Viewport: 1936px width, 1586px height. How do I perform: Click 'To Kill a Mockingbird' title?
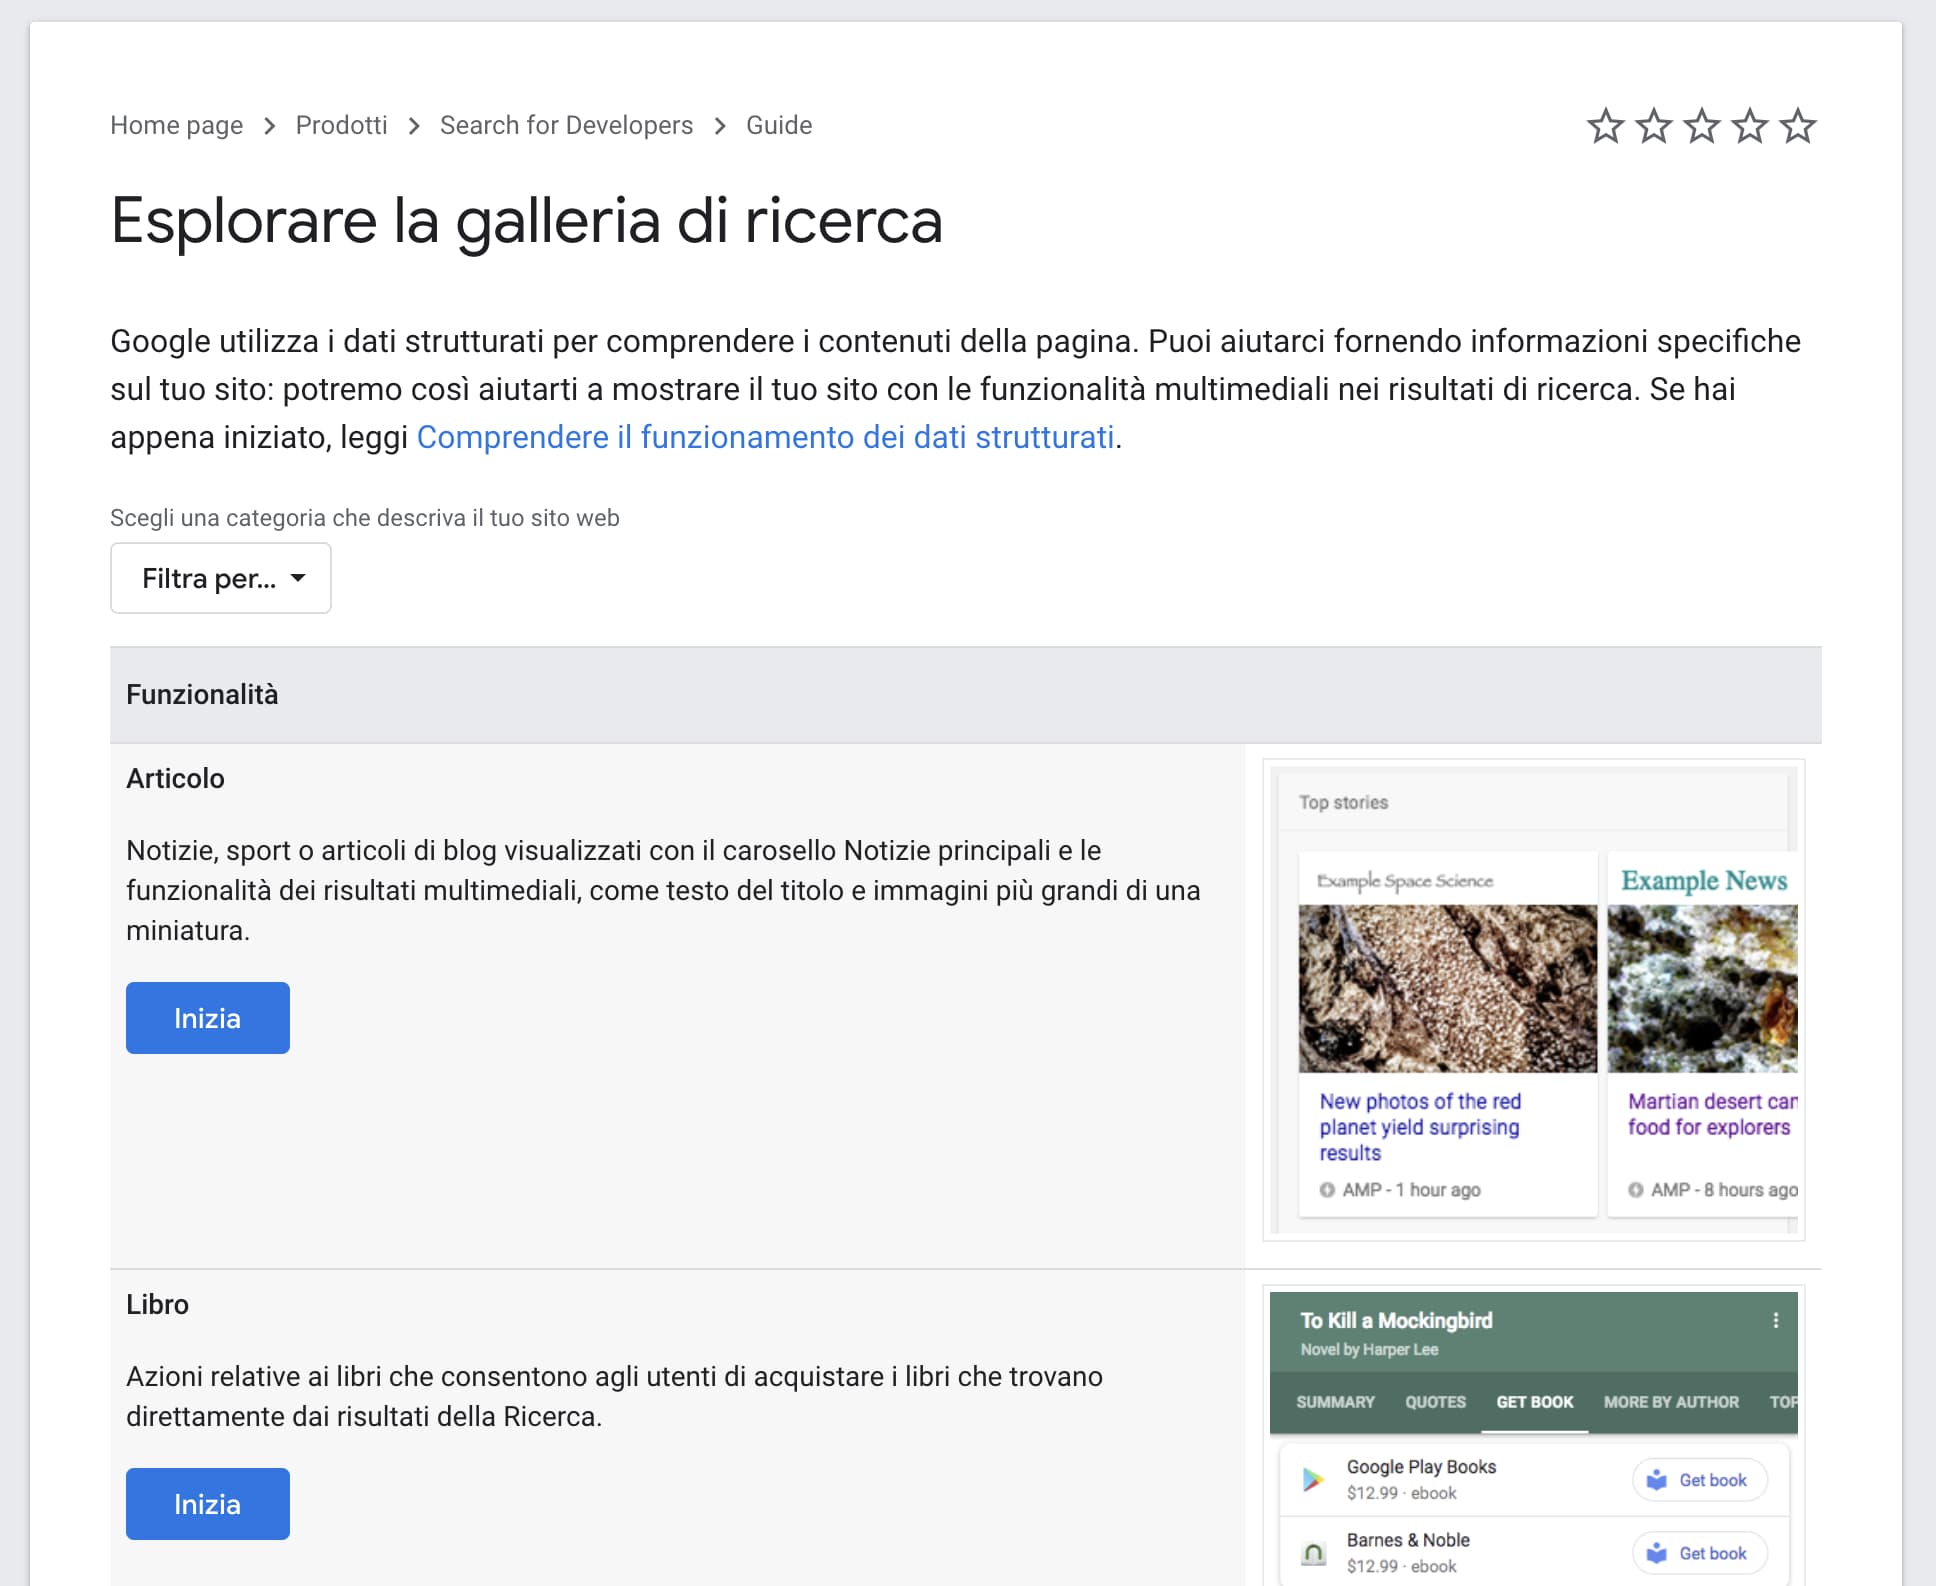(1396, 1320)
